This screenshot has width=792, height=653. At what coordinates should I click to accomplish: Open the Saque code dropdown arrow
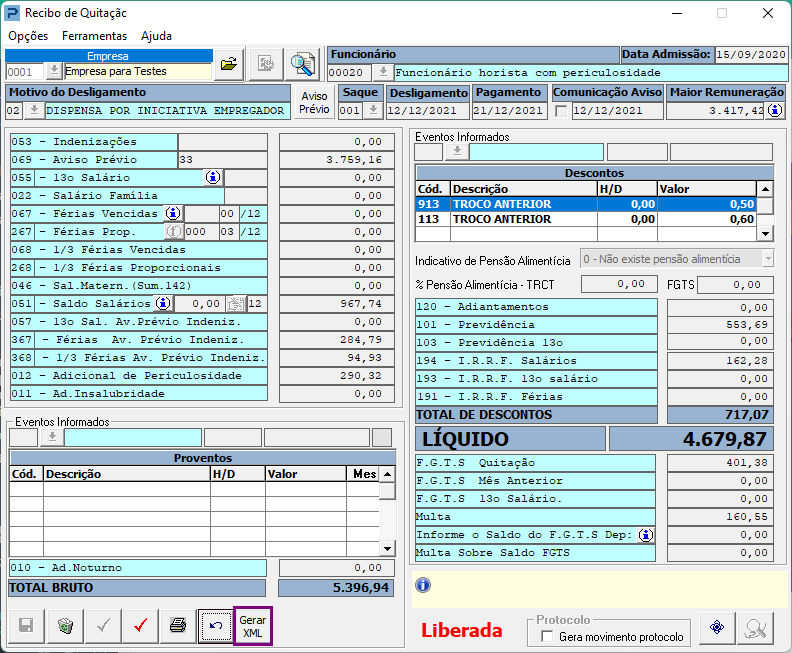373,110
